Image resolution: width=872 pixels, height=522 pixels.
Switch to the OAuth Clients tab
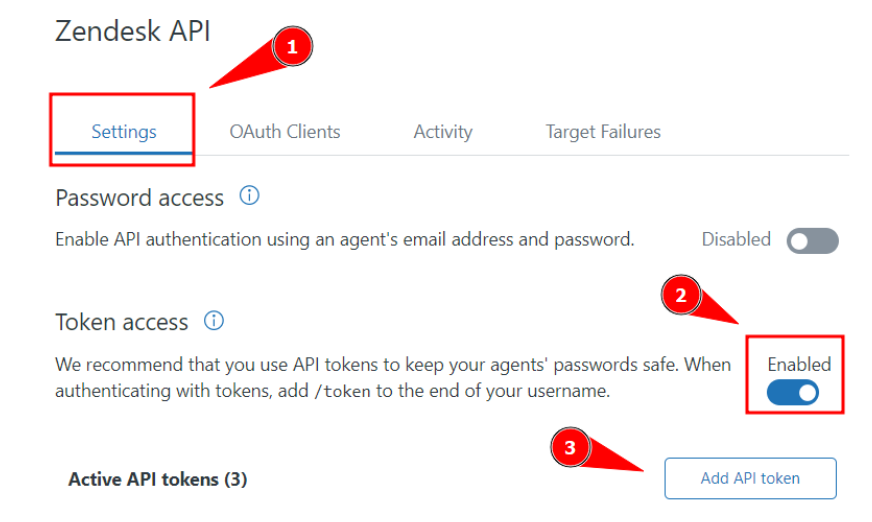[x=285, y=131]
